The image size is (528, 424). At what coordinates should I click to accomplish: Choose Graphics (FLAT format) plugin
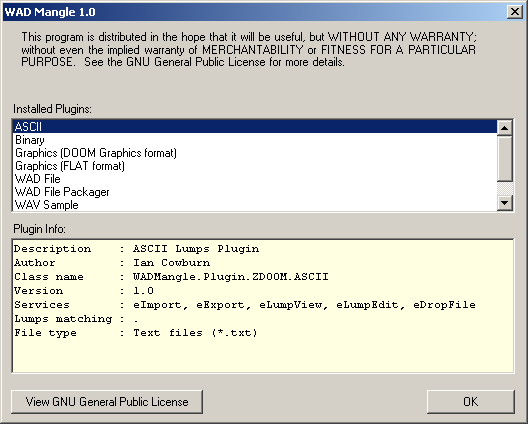pos(255,166)
